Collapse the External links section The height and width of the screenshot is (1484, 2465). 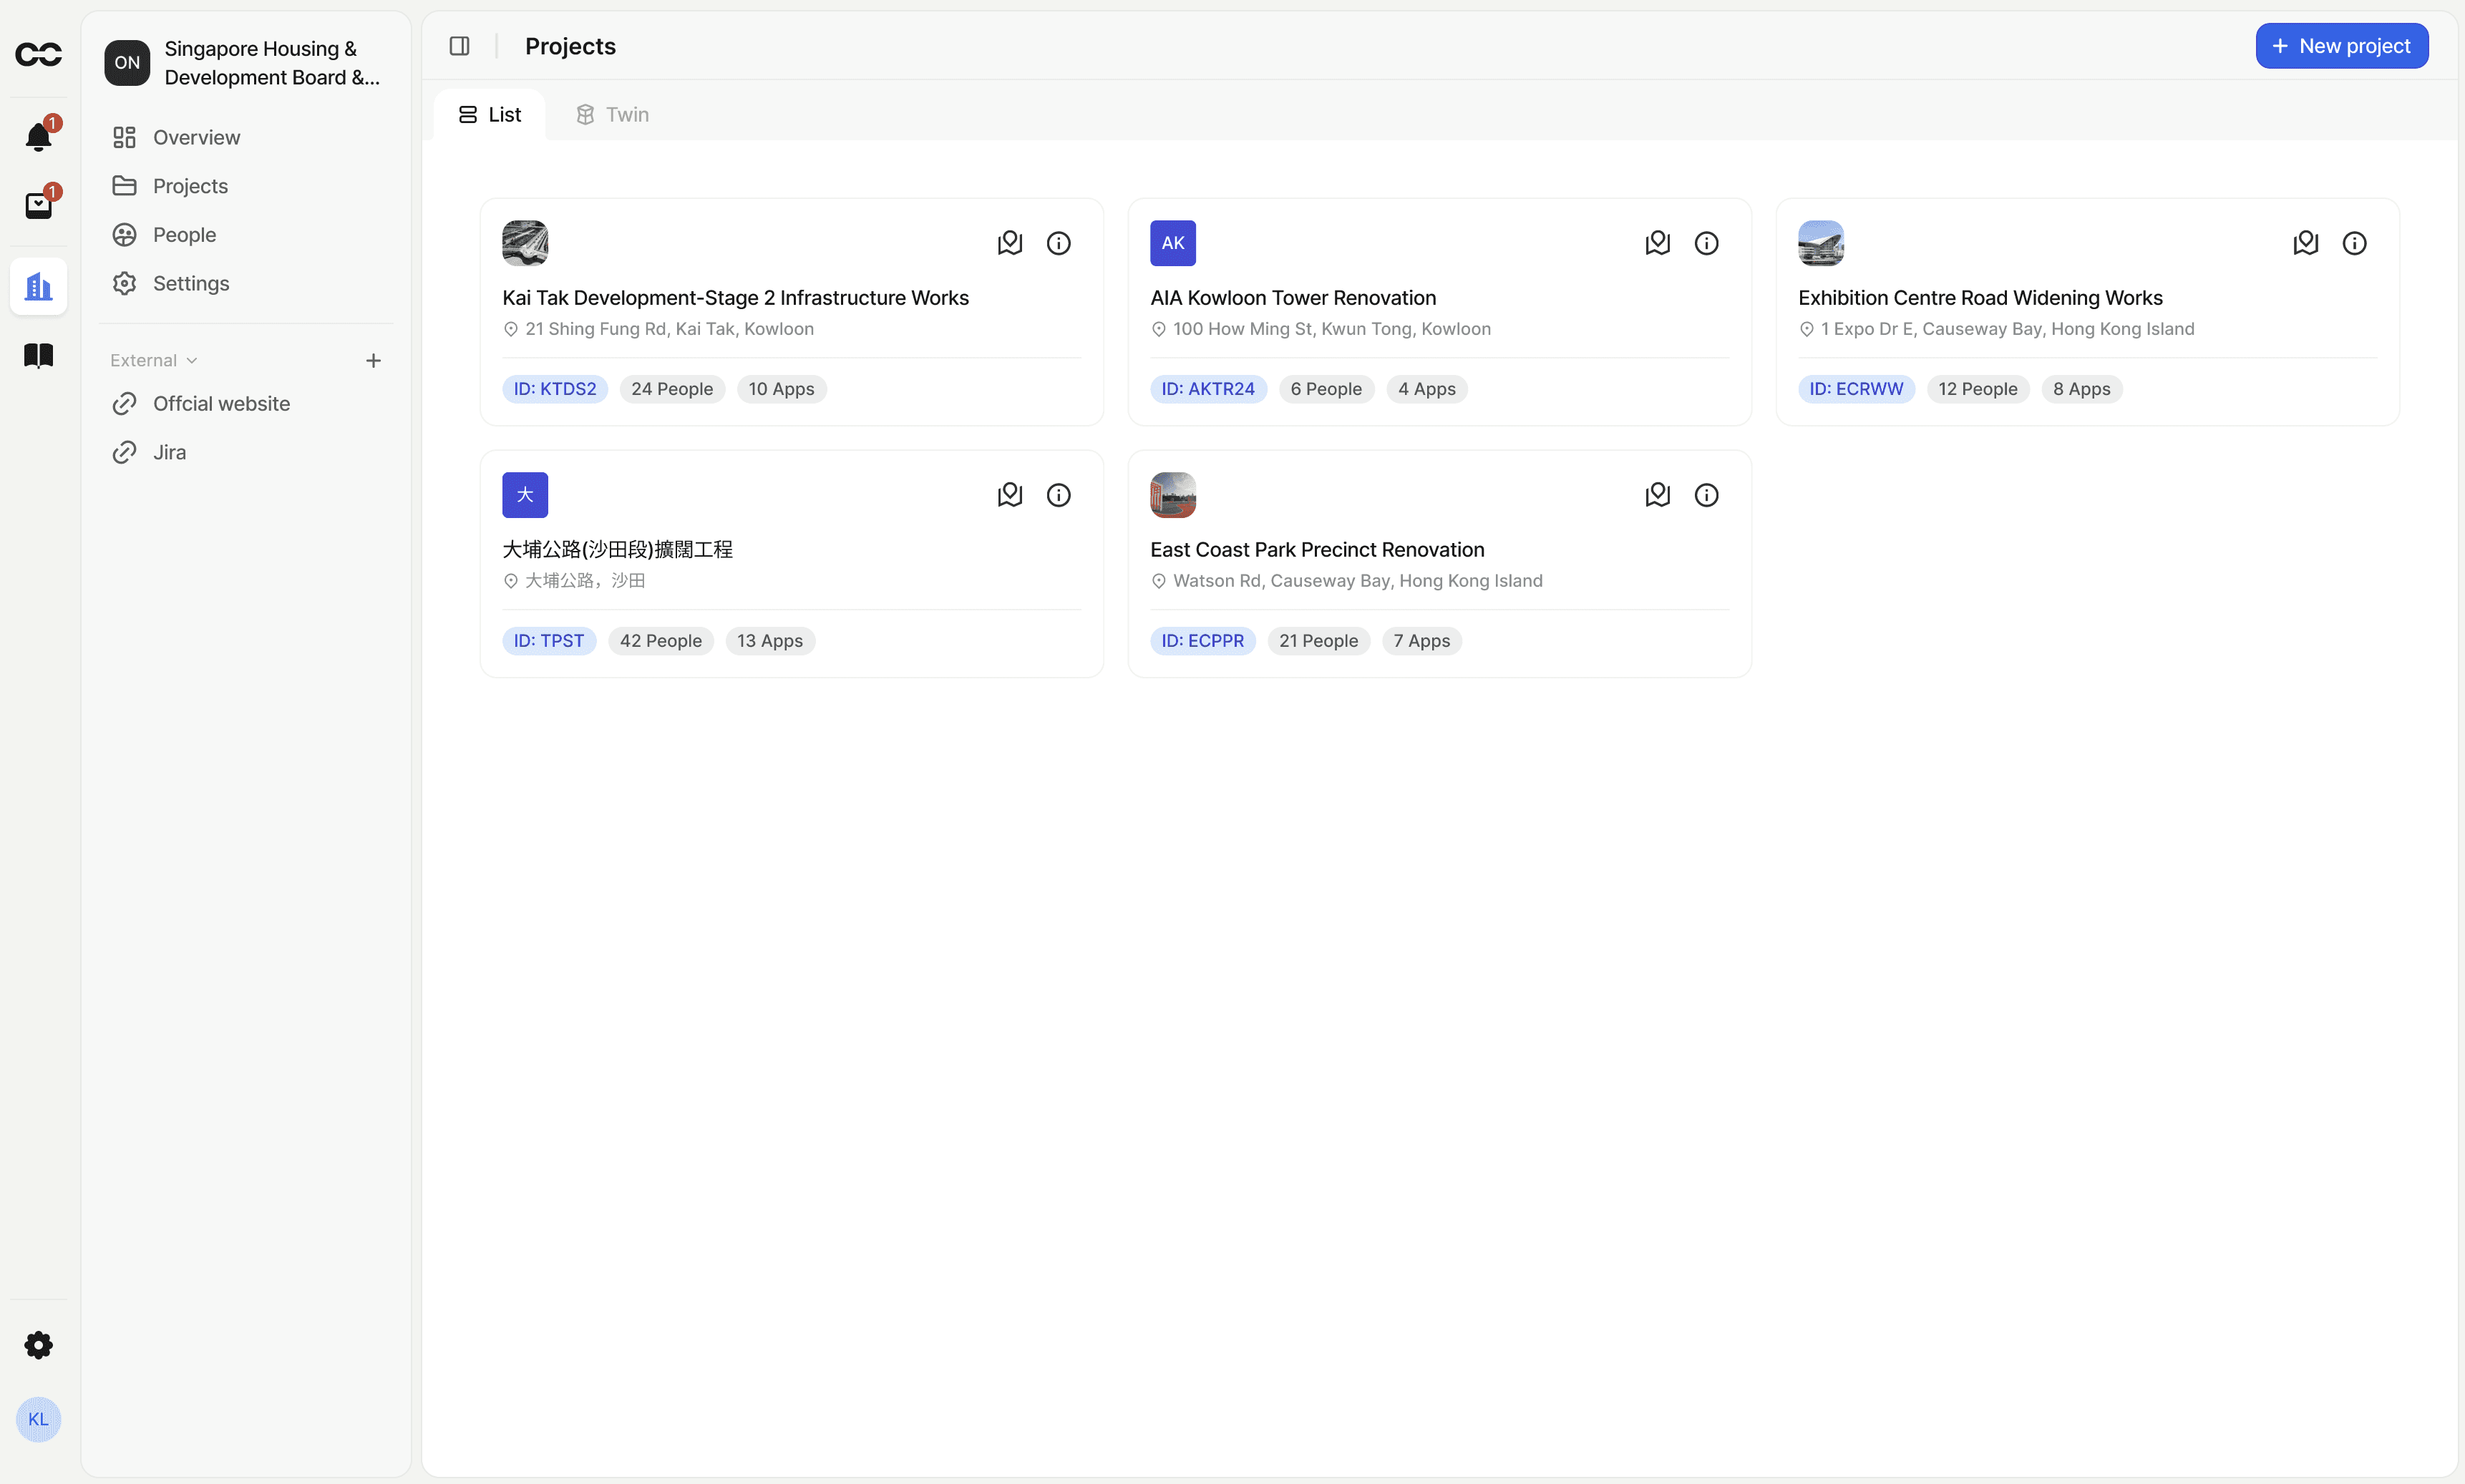click(154, 360)
